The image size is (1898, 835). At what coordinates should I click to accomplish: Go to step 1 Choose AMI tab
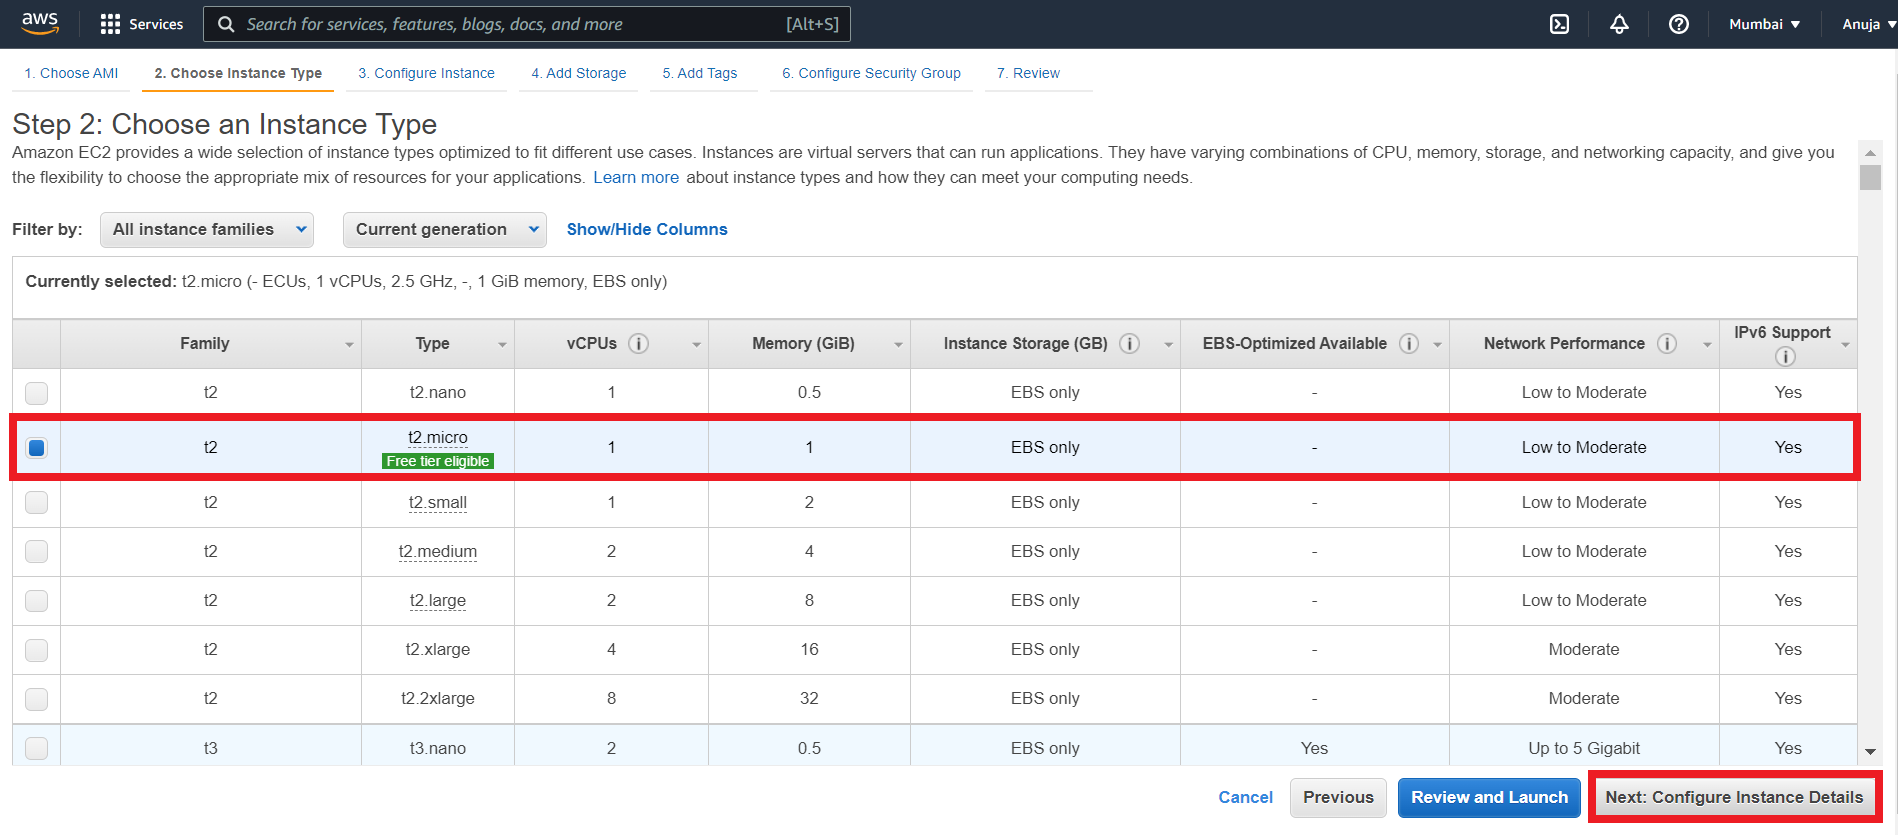71,73
